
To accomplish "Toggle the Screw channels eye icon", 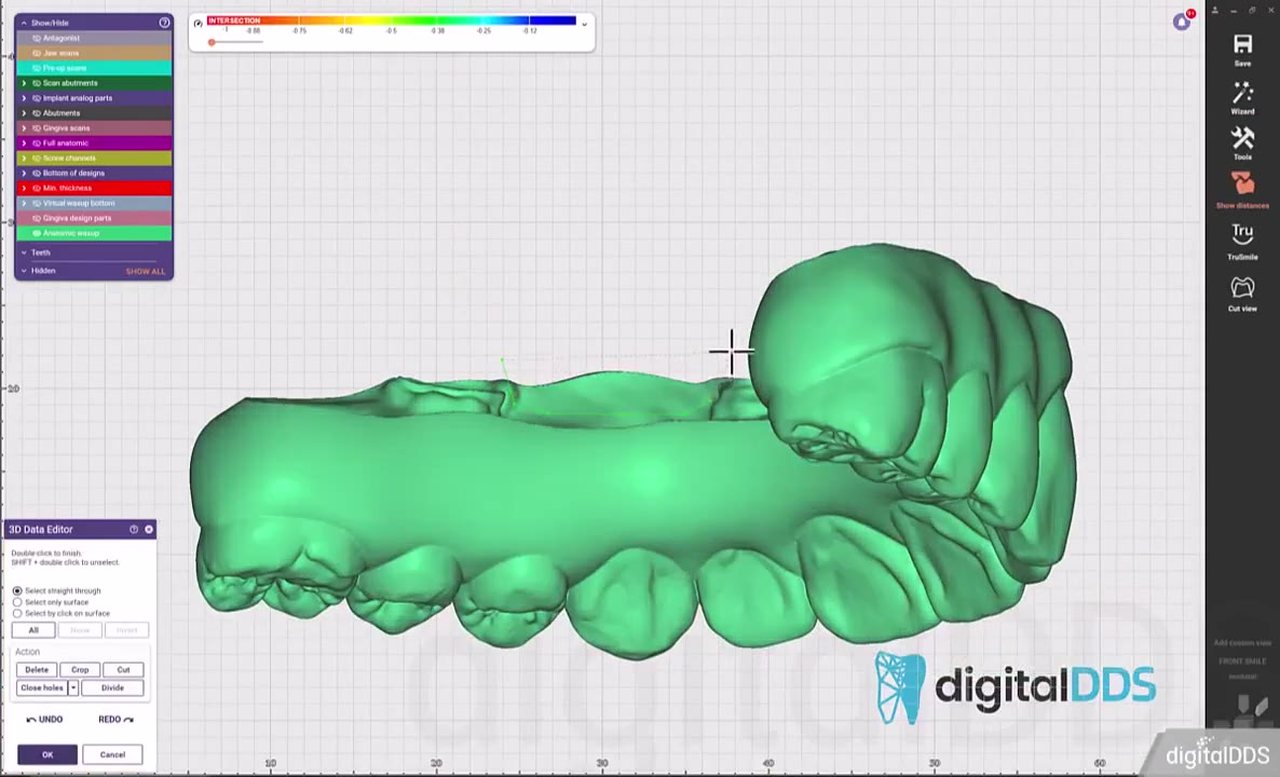I will click(x=37, y=158).
